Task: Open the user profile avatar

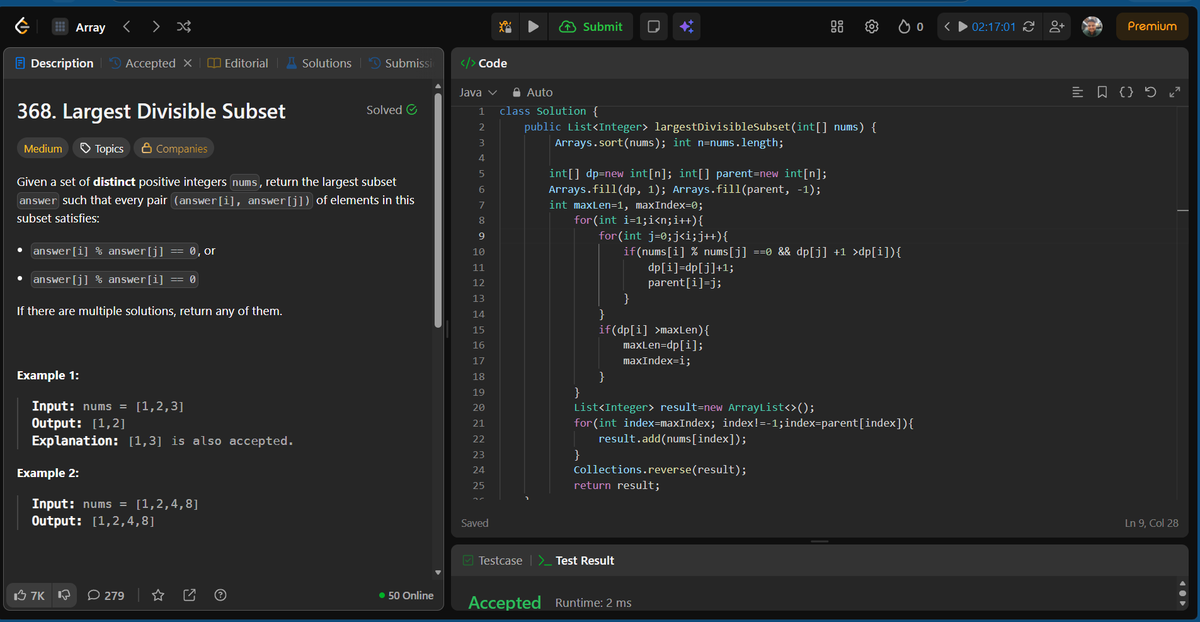Action: [x=1092, y=27]
